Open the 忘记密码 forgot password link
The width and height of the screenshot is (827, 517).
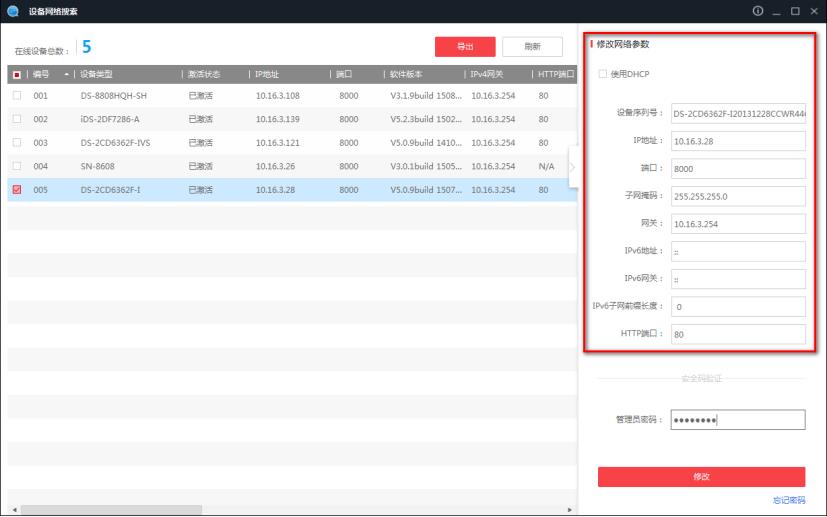[788, 500]
